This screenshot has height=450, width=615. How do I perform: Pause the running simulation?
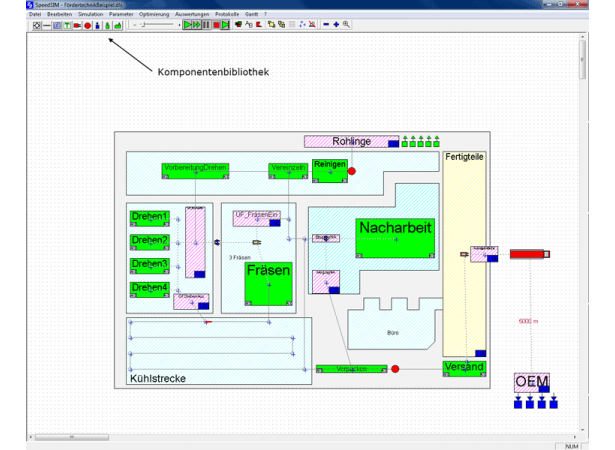(206, 25)
